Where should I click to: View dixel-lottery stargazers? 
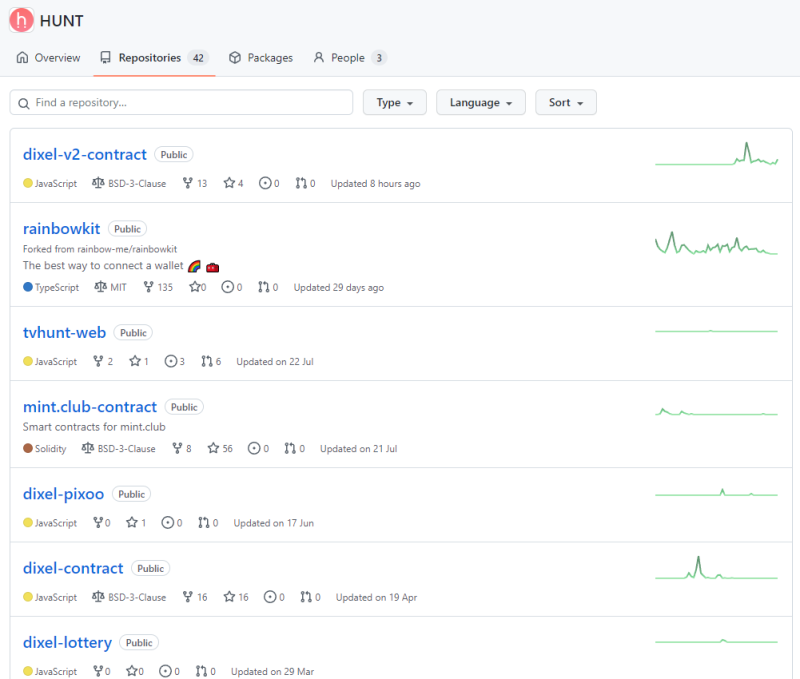coord(135,671)
